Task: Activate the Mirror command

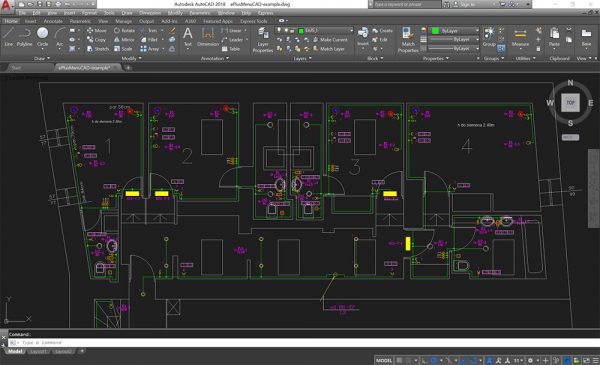Action: 124,40
